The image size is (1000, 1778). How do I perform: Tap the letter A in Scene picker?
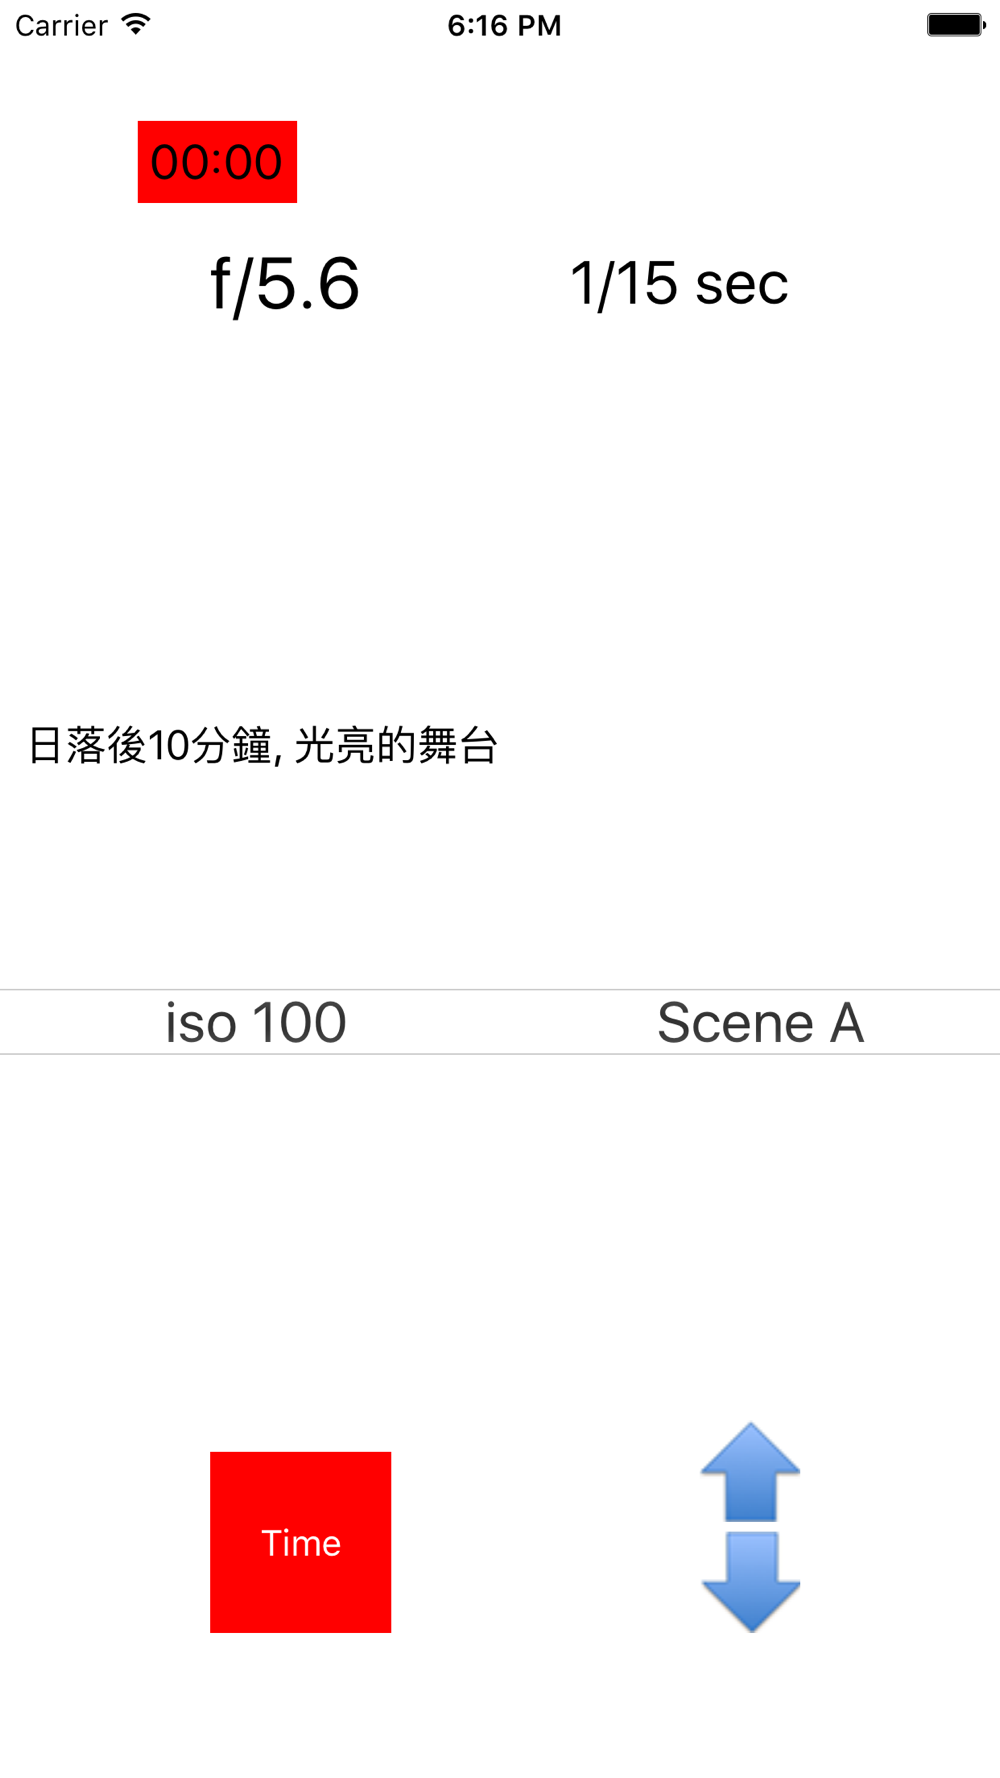pos(847,1022)
